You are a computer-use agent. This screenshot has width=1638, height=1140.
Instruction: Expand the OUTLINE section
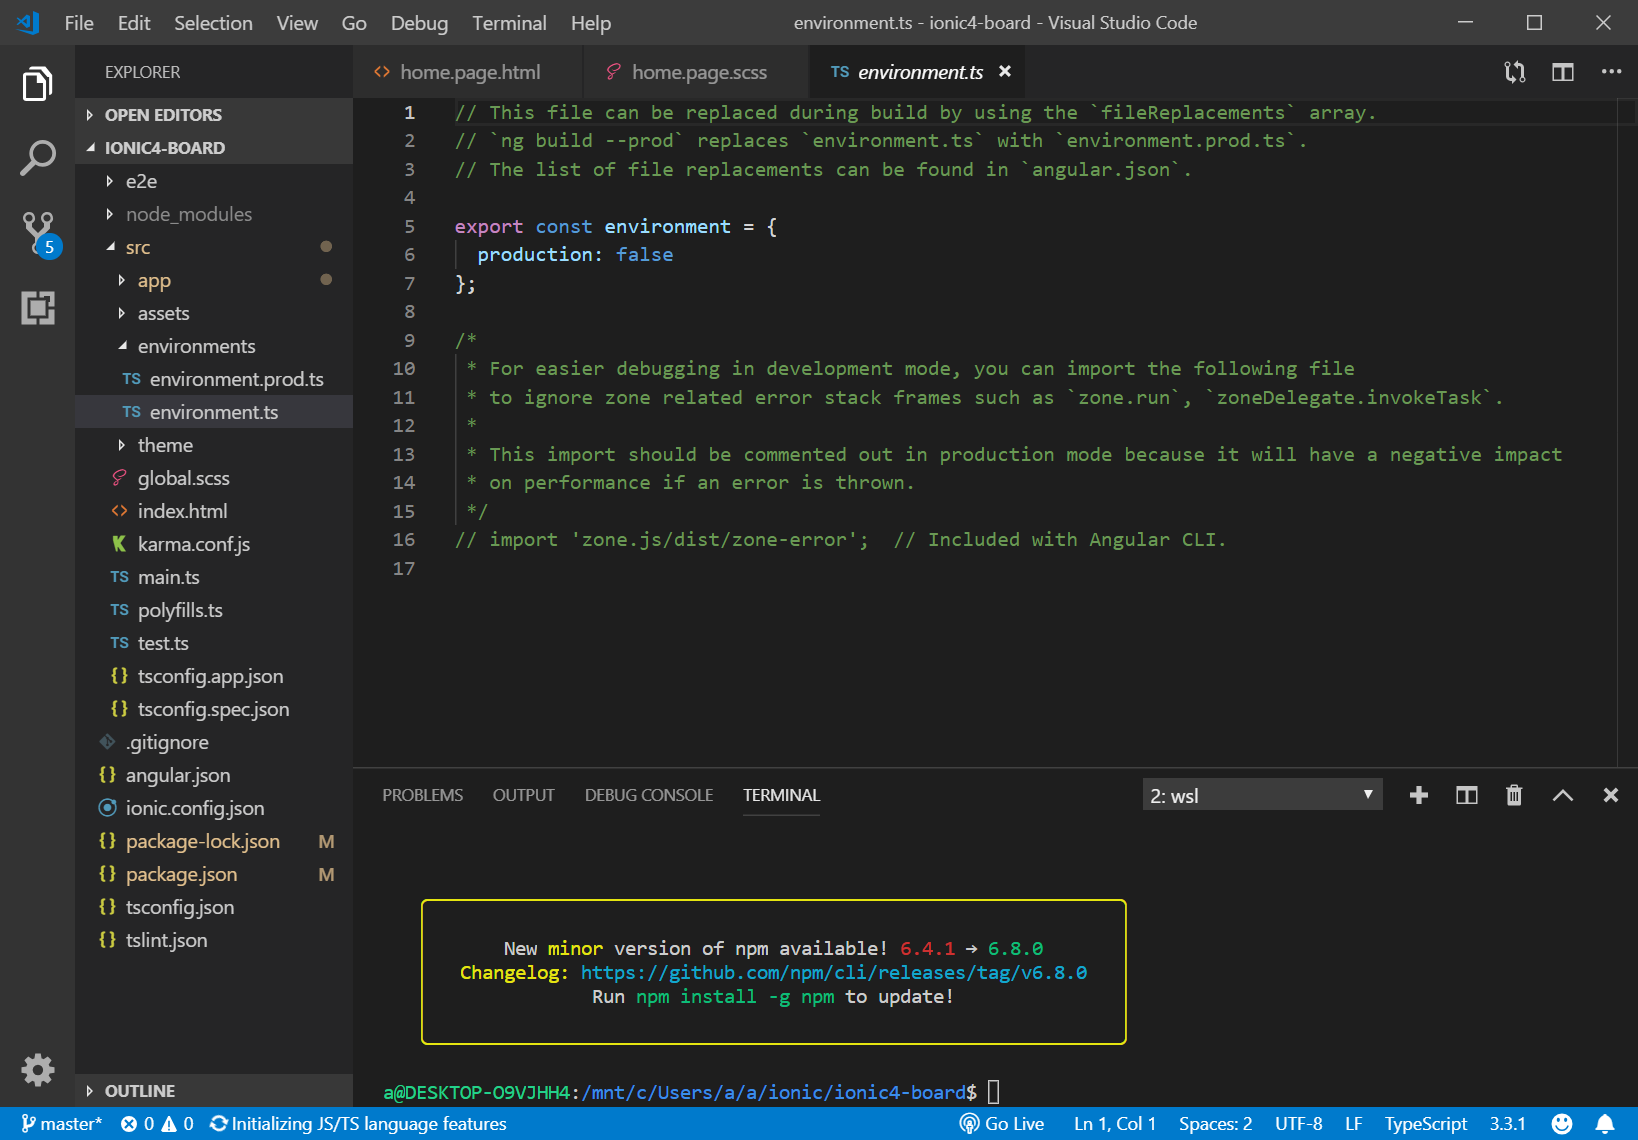[x=139, y=1091]
